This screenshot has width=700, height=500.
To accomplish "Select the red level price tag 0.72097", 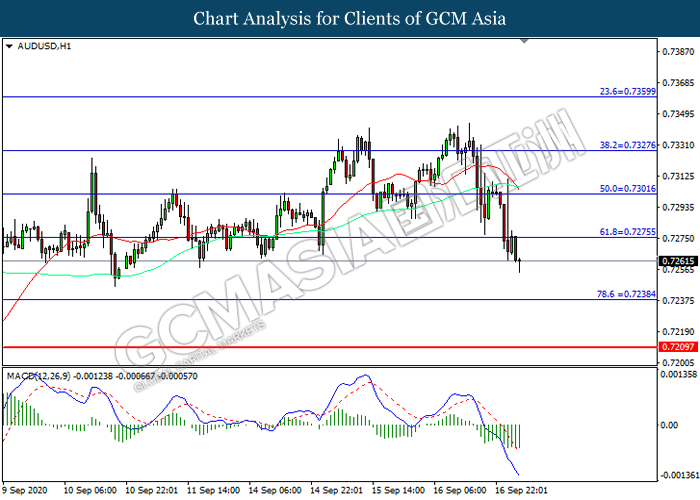I will click(678, 347).
